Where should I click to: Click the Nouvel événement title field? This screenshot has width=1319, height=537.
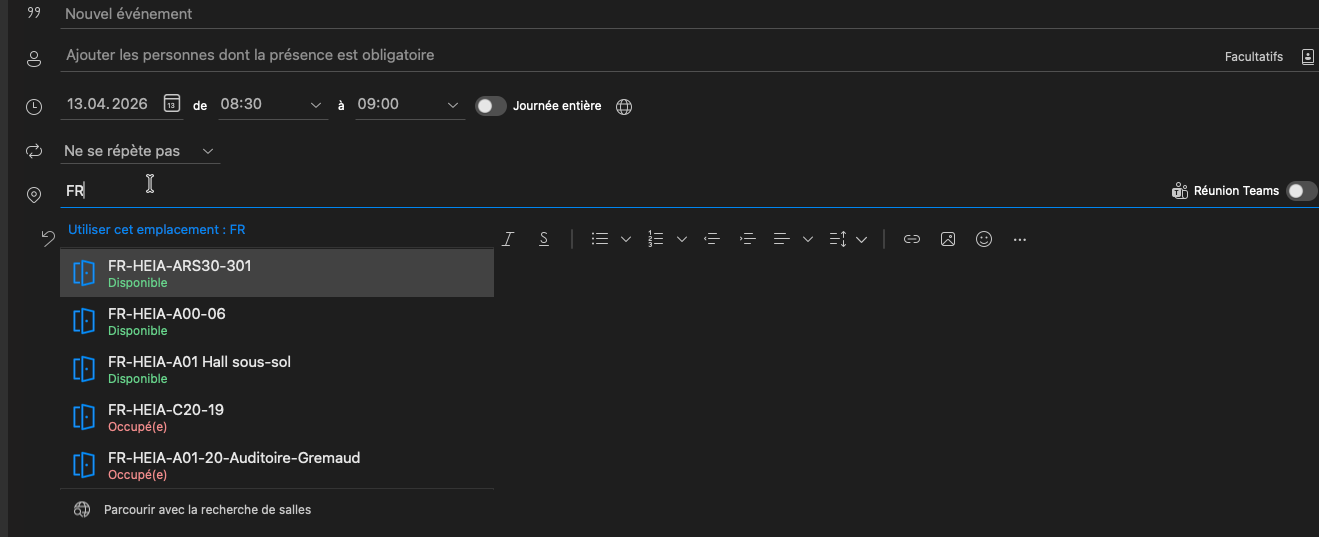[400, 14]
